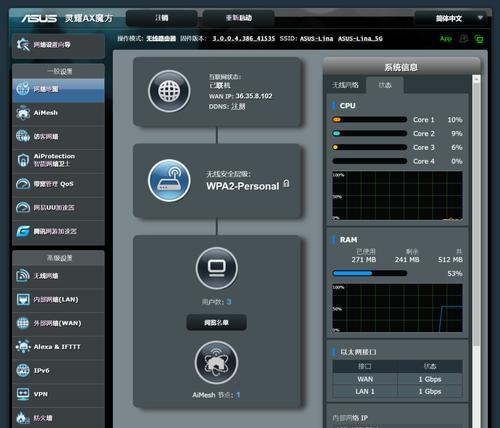Screen dimensions: 500x428
Task: Click the Core 1 CPU usage bar
Action: (x=370, y=120)
